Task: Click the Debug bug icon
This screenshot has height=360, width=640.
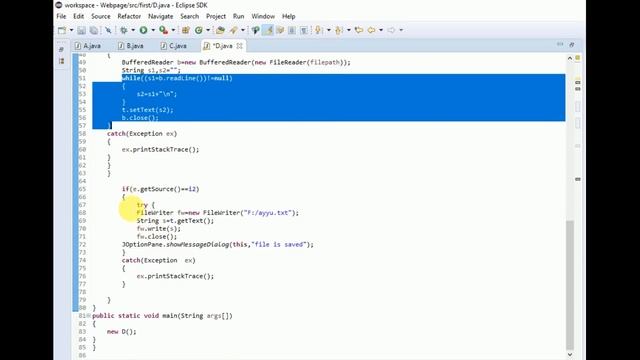Action: point(124,30)
